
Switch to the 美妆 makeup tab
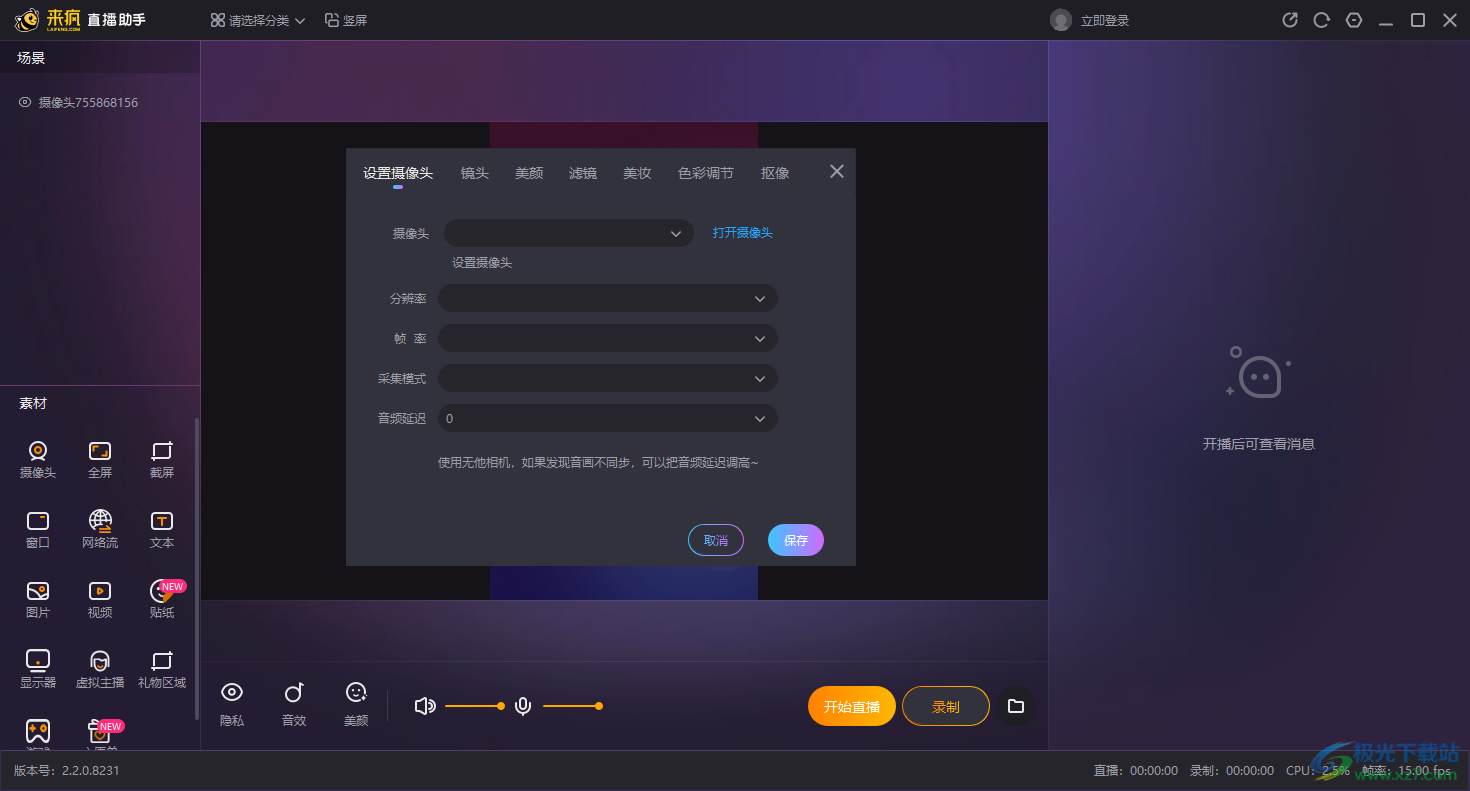point(637,173)
